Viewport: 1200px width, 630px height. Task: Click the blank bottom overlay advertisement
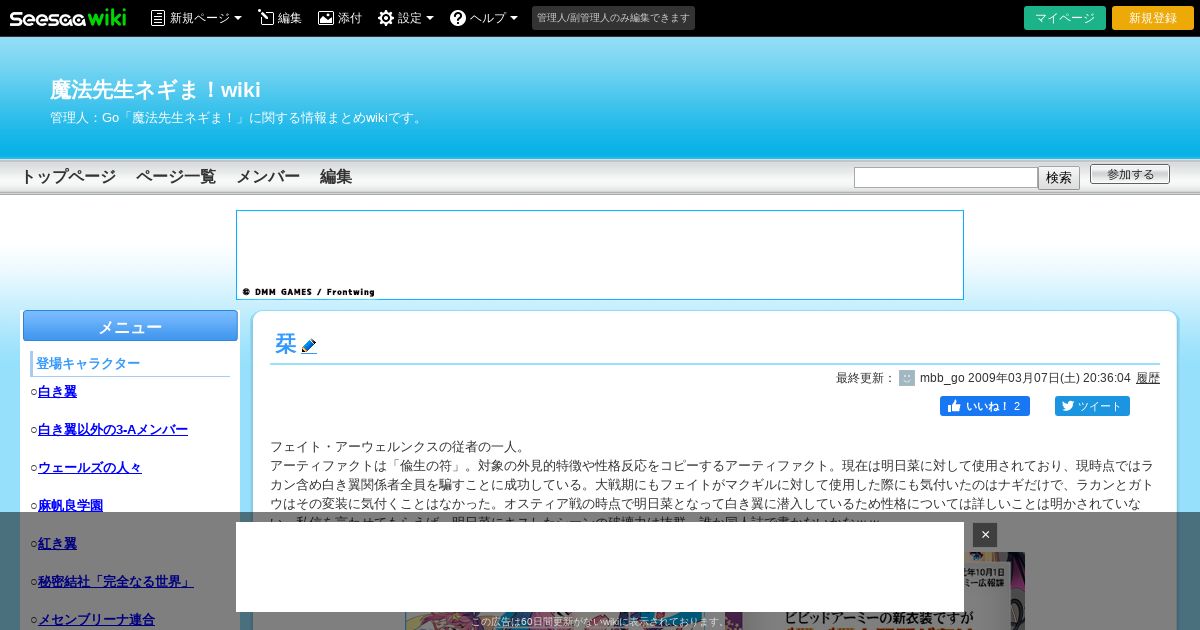(600, 567)
